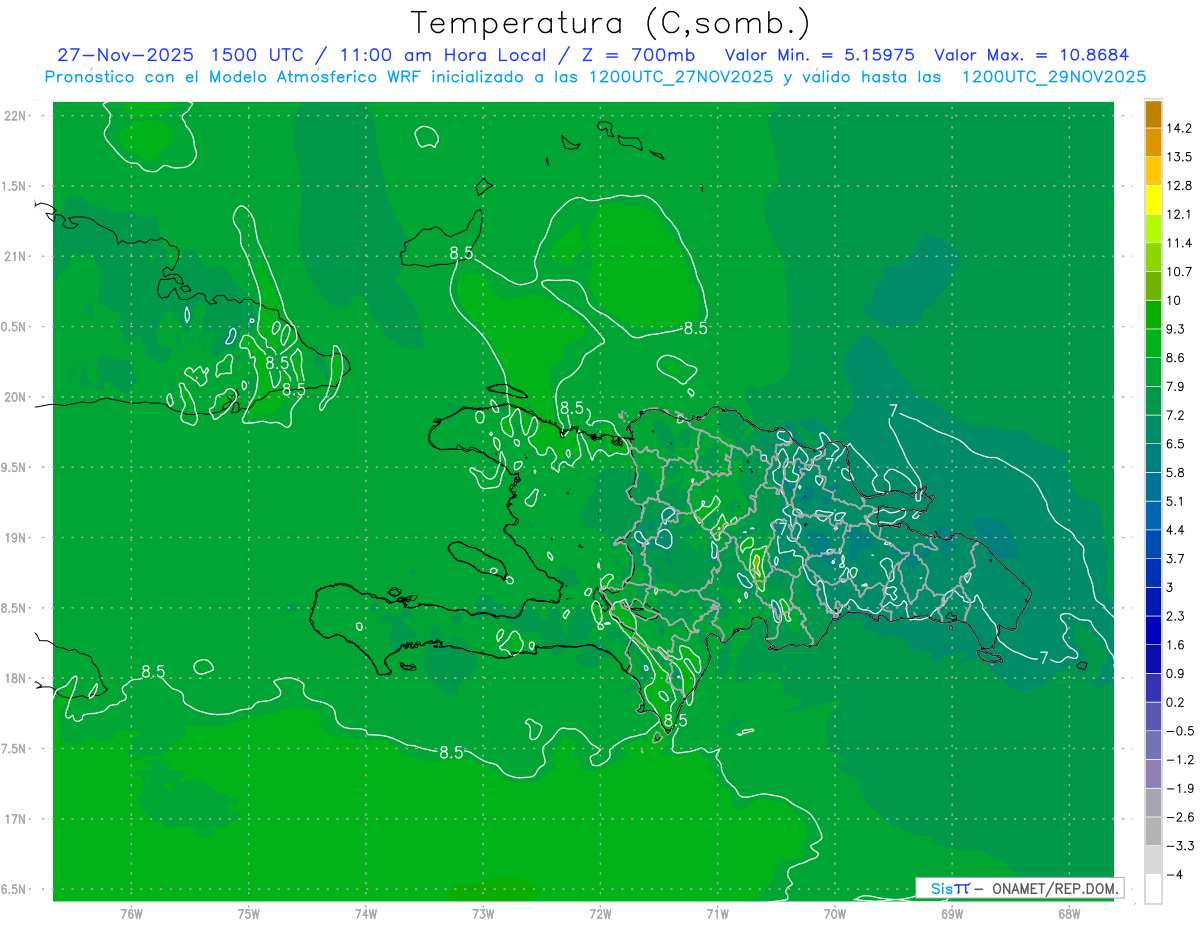This screenshot has width=1200, height=927.
Task: Click the colorbar label "10"
Action: pos(1174,300)
